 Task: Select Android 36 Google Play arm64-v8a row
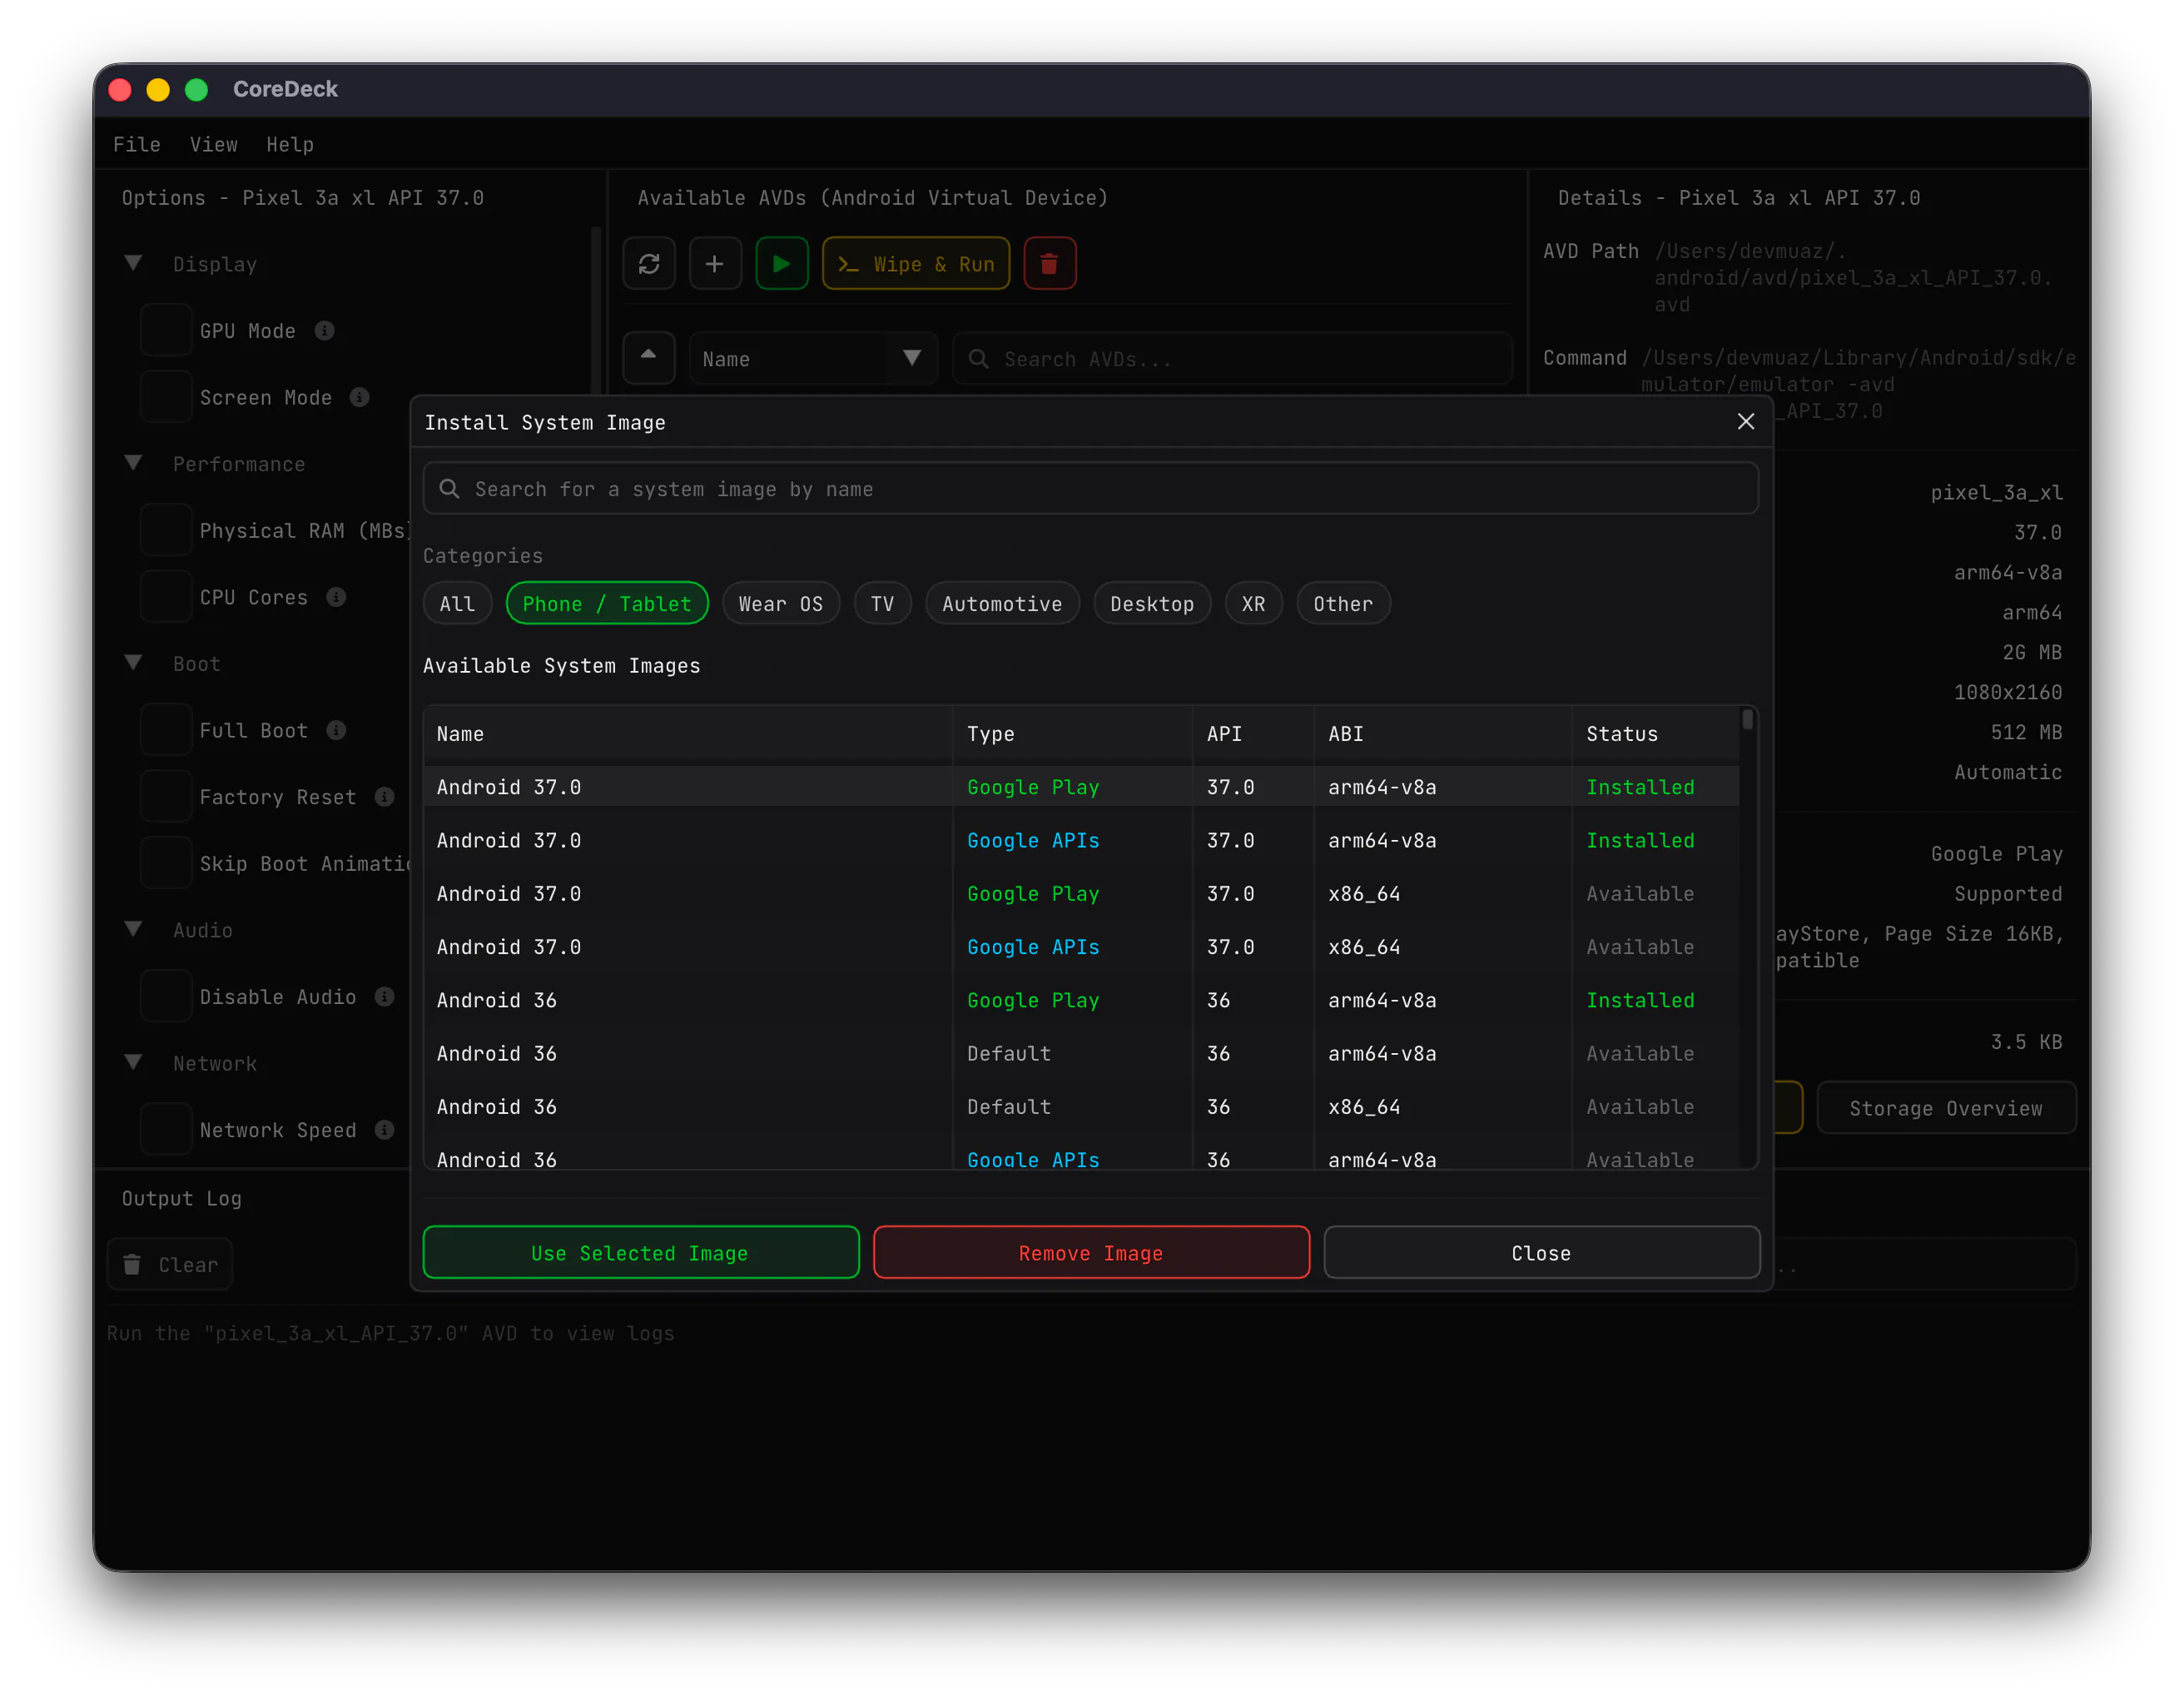click(x=1081, y=1000)
